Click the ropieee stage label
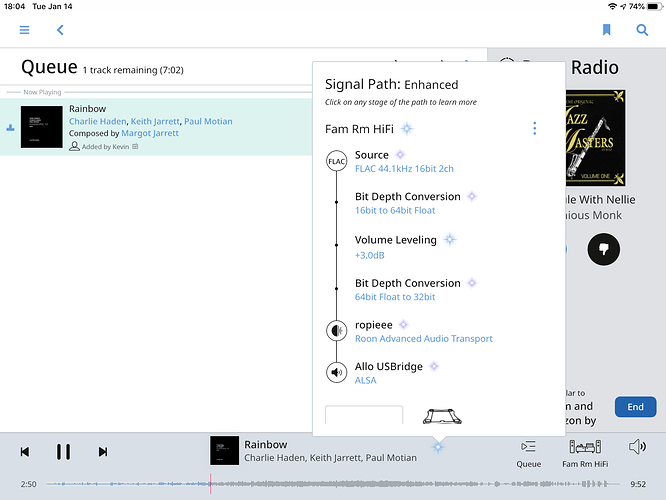The image size is (666, 500). point(374,325)
